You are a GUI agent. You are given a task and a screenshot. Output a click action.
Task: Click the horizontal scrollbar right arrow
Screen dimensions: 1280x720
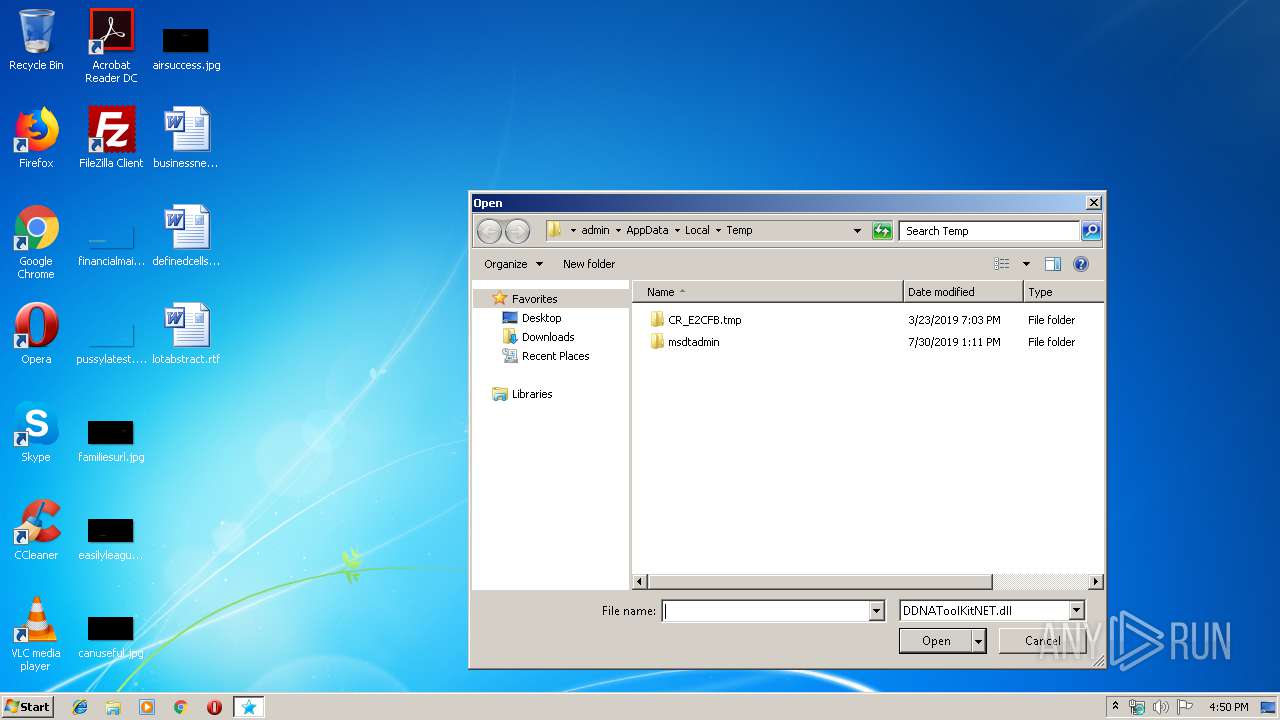(1096, 581)
